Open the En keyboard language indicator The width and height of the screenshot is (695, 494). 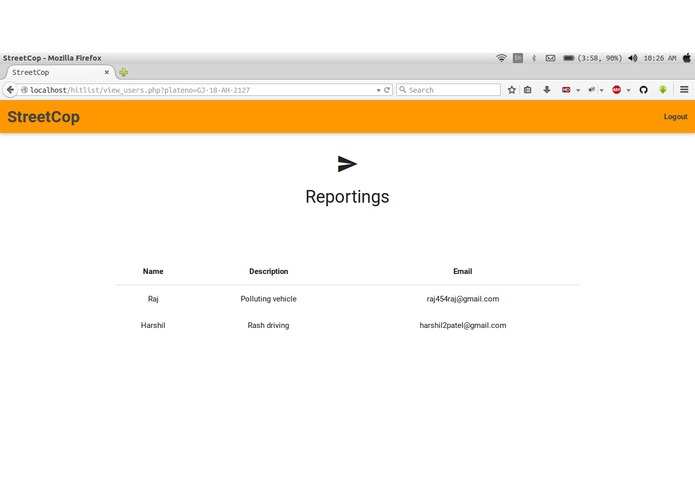click(x=518, y=58)
